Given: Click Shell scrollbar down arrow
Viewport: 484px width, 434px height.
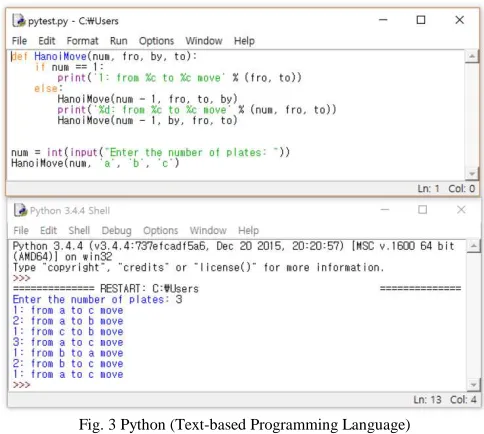Looking at the screenshot, I should click(x=473, y=384).
